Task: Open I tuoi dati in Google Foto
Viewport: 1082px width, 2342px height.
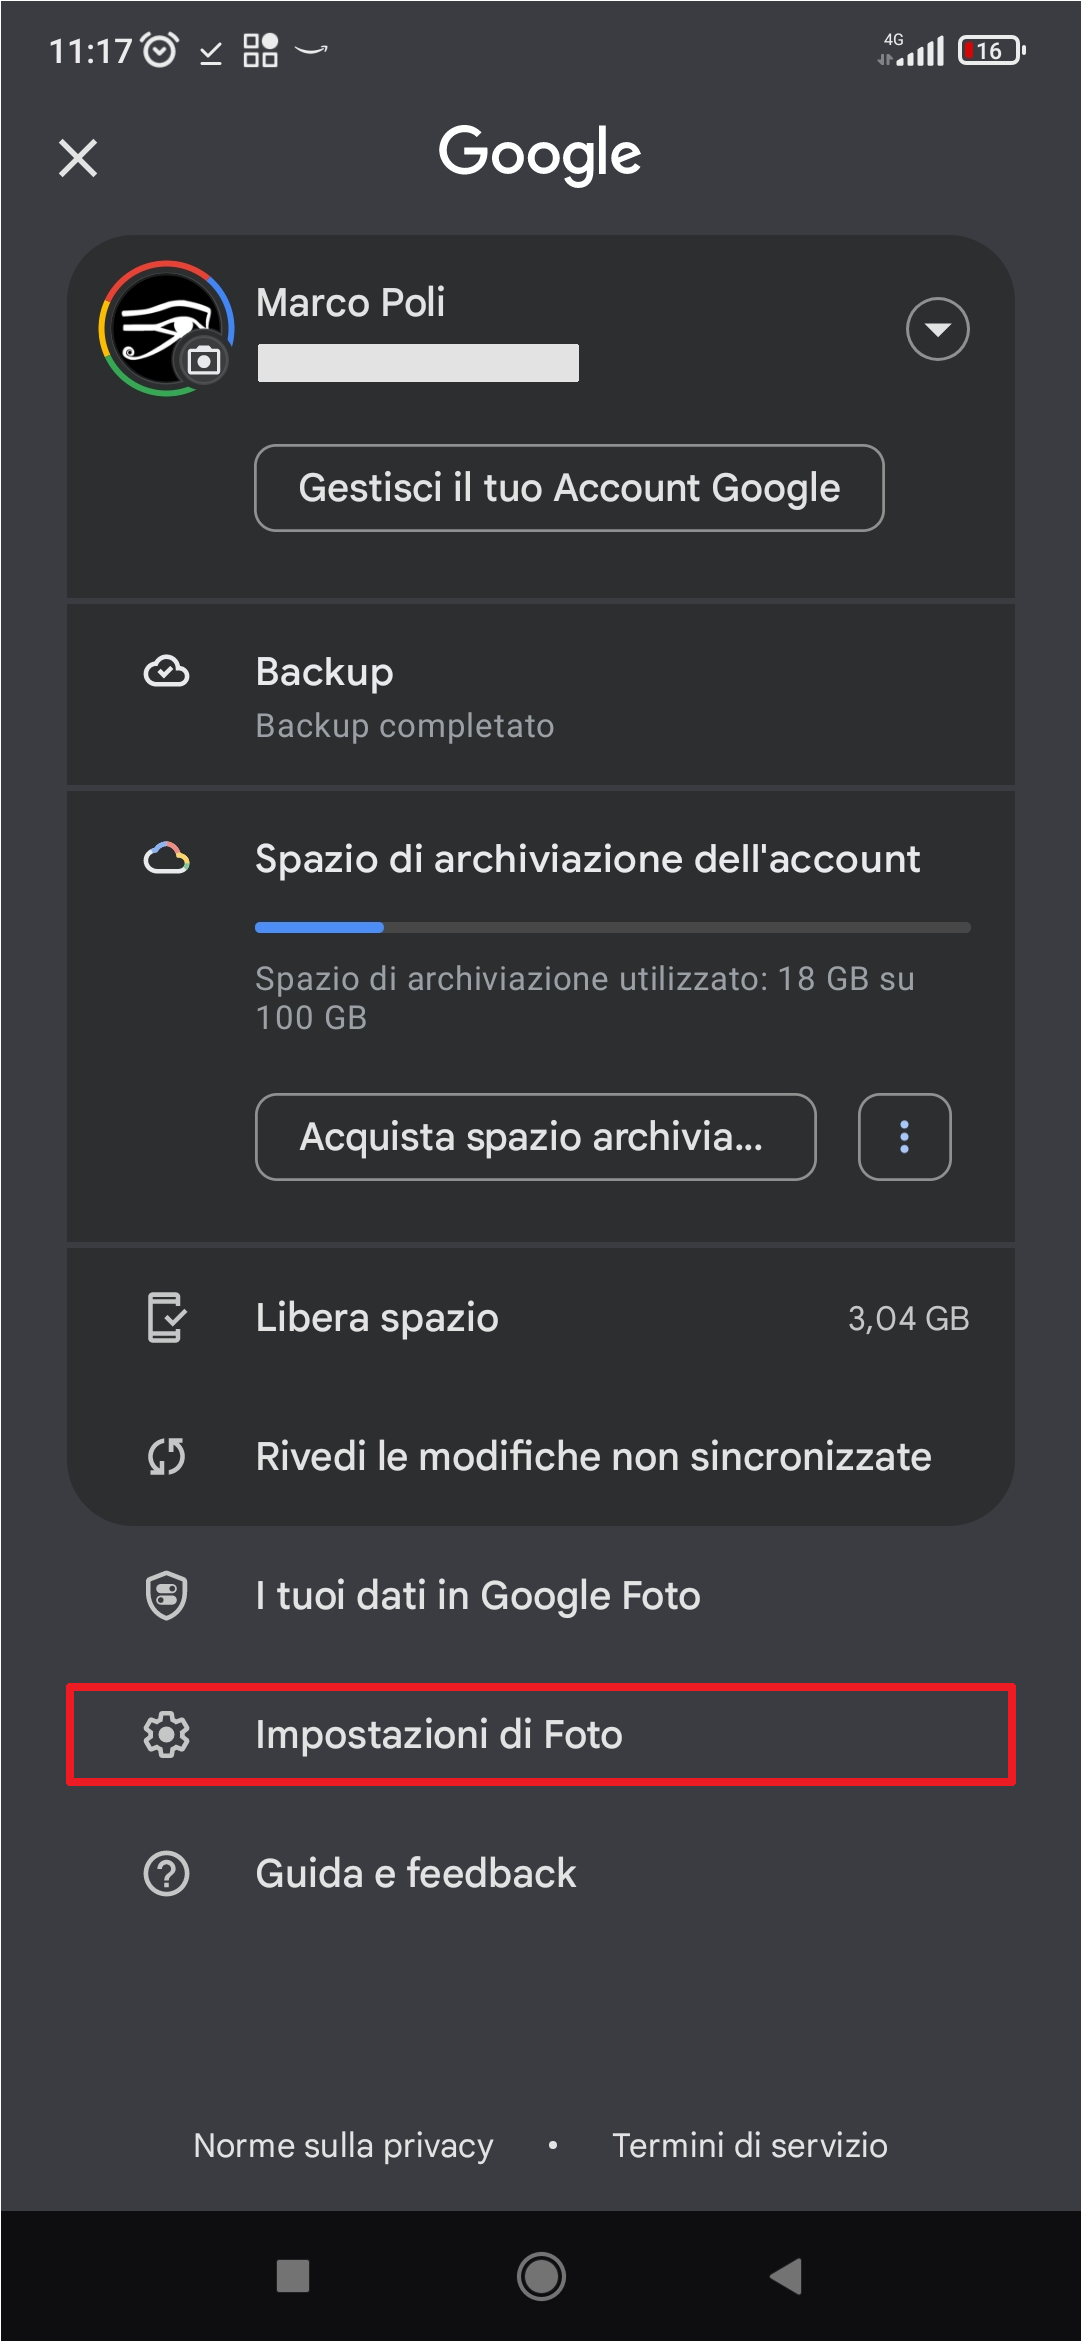Action: pyautogui.click(x=478, y=1595)
